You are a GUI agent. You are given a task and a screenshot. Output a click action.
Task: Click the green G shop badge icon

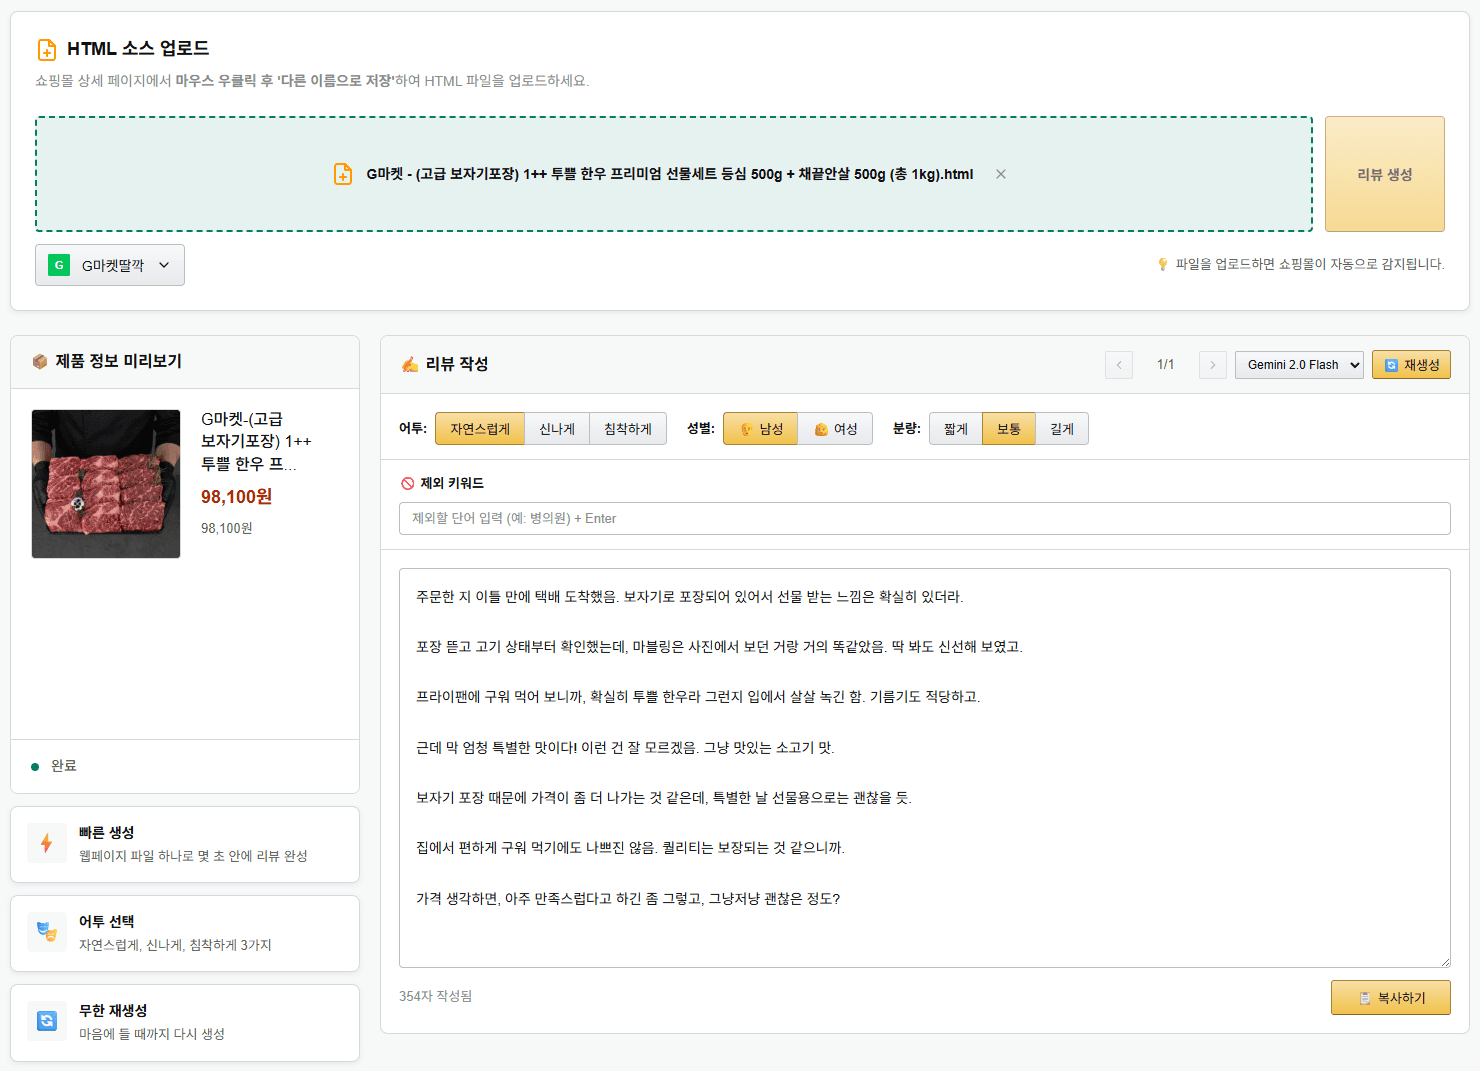(58, 265)
